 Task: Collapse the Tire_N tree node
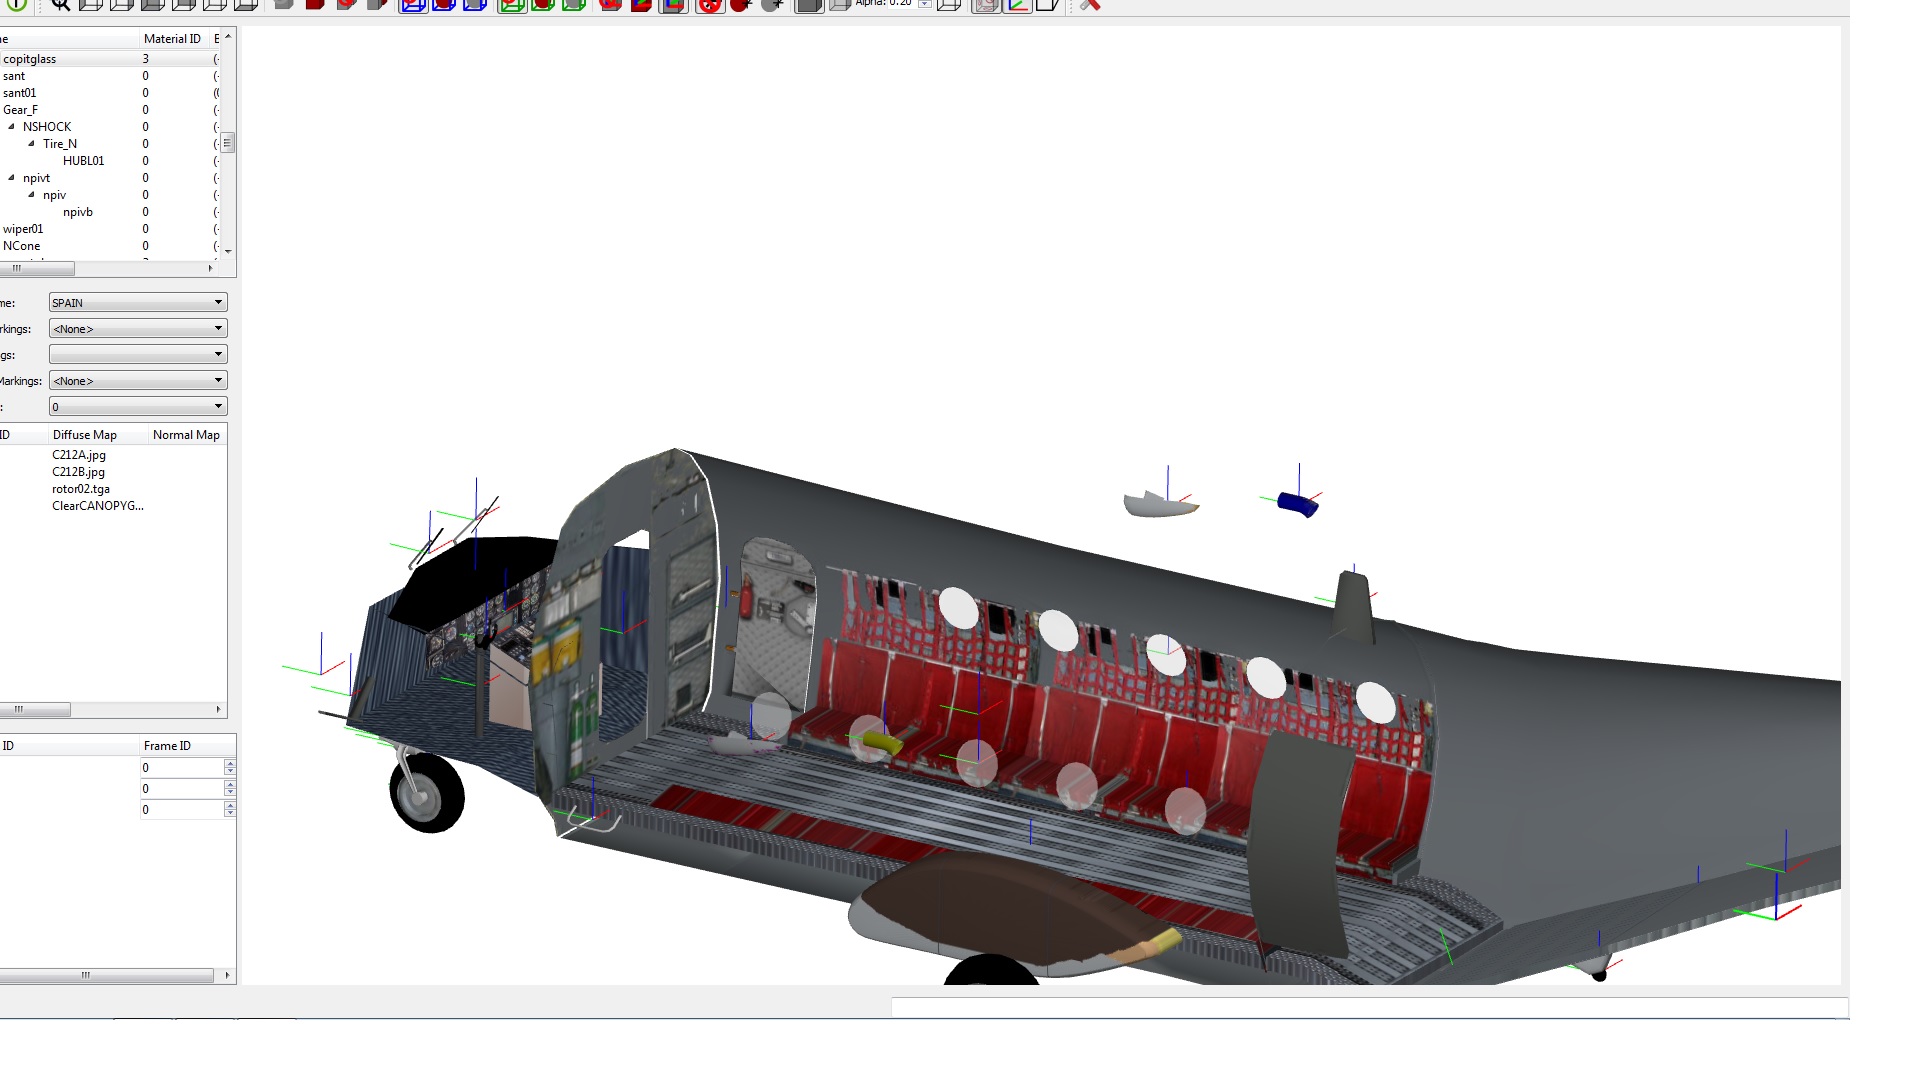tap(32, 143)
